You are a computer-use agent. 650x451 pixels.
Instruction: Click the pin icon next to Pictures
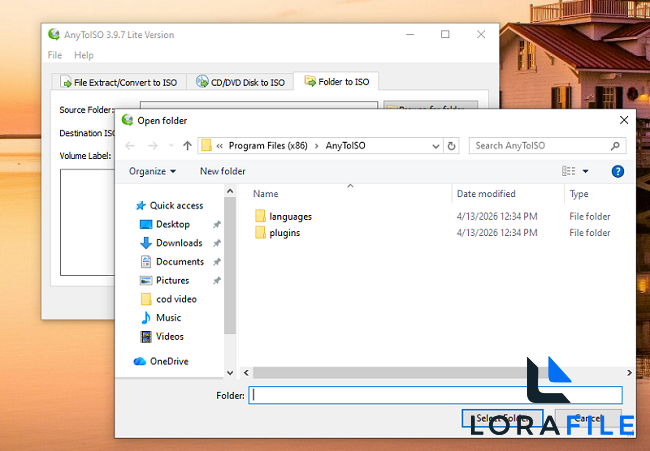216,281
